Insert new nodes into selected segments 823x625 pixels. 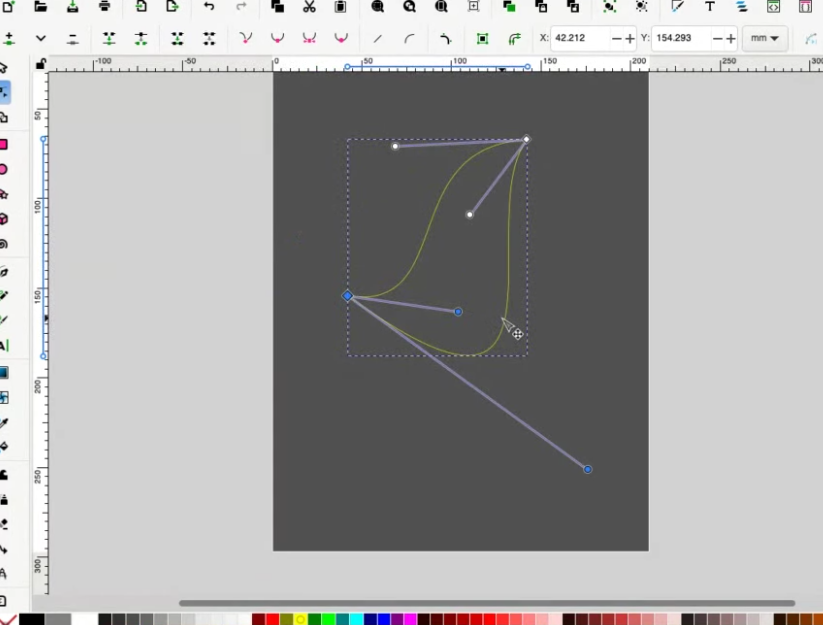[x=9, y=38]
